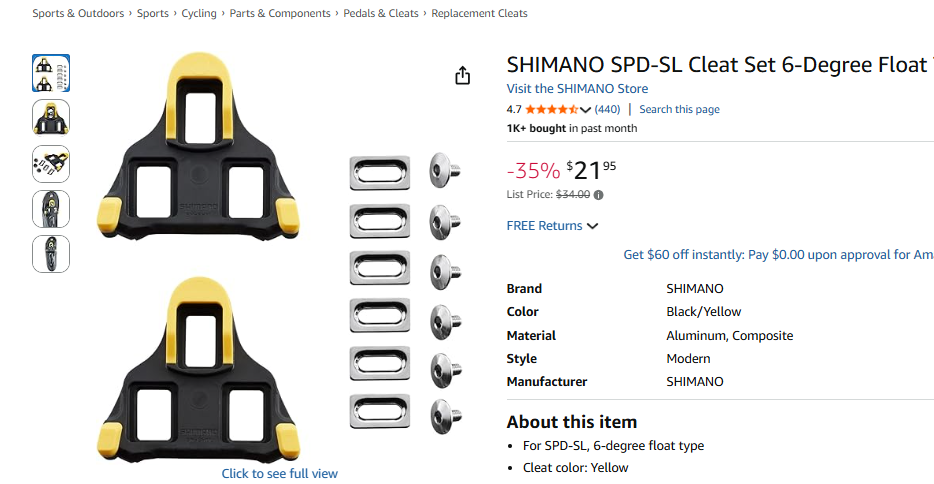Open the Sports & Outdoors breadcrumb
Screen dimensions: 934x484
[x=78, y=14]
